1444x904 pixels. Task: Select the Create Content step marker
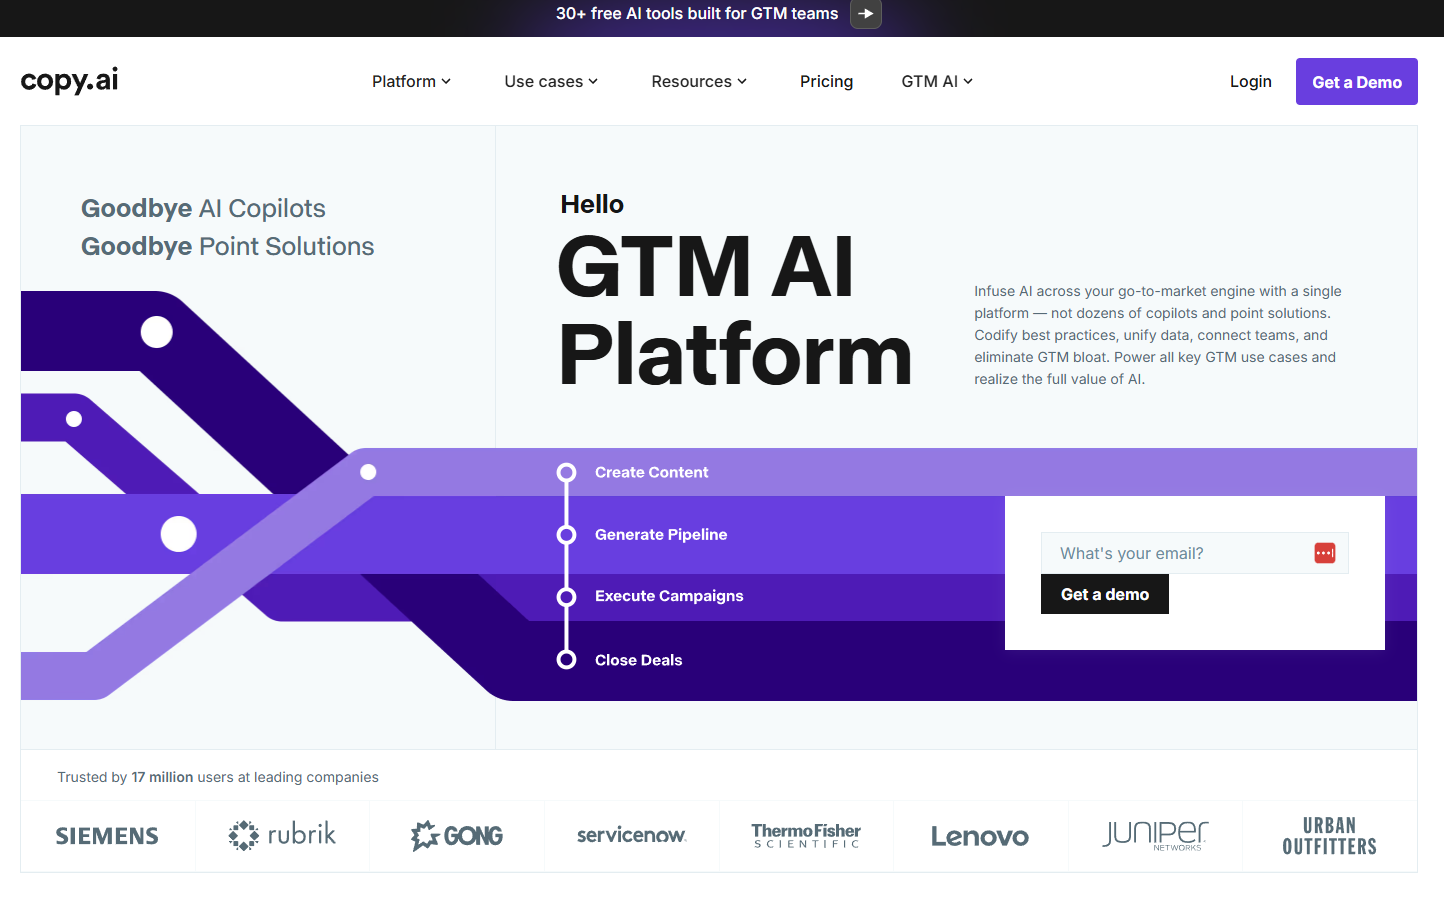pyautogui.click(x=567, y=472)
